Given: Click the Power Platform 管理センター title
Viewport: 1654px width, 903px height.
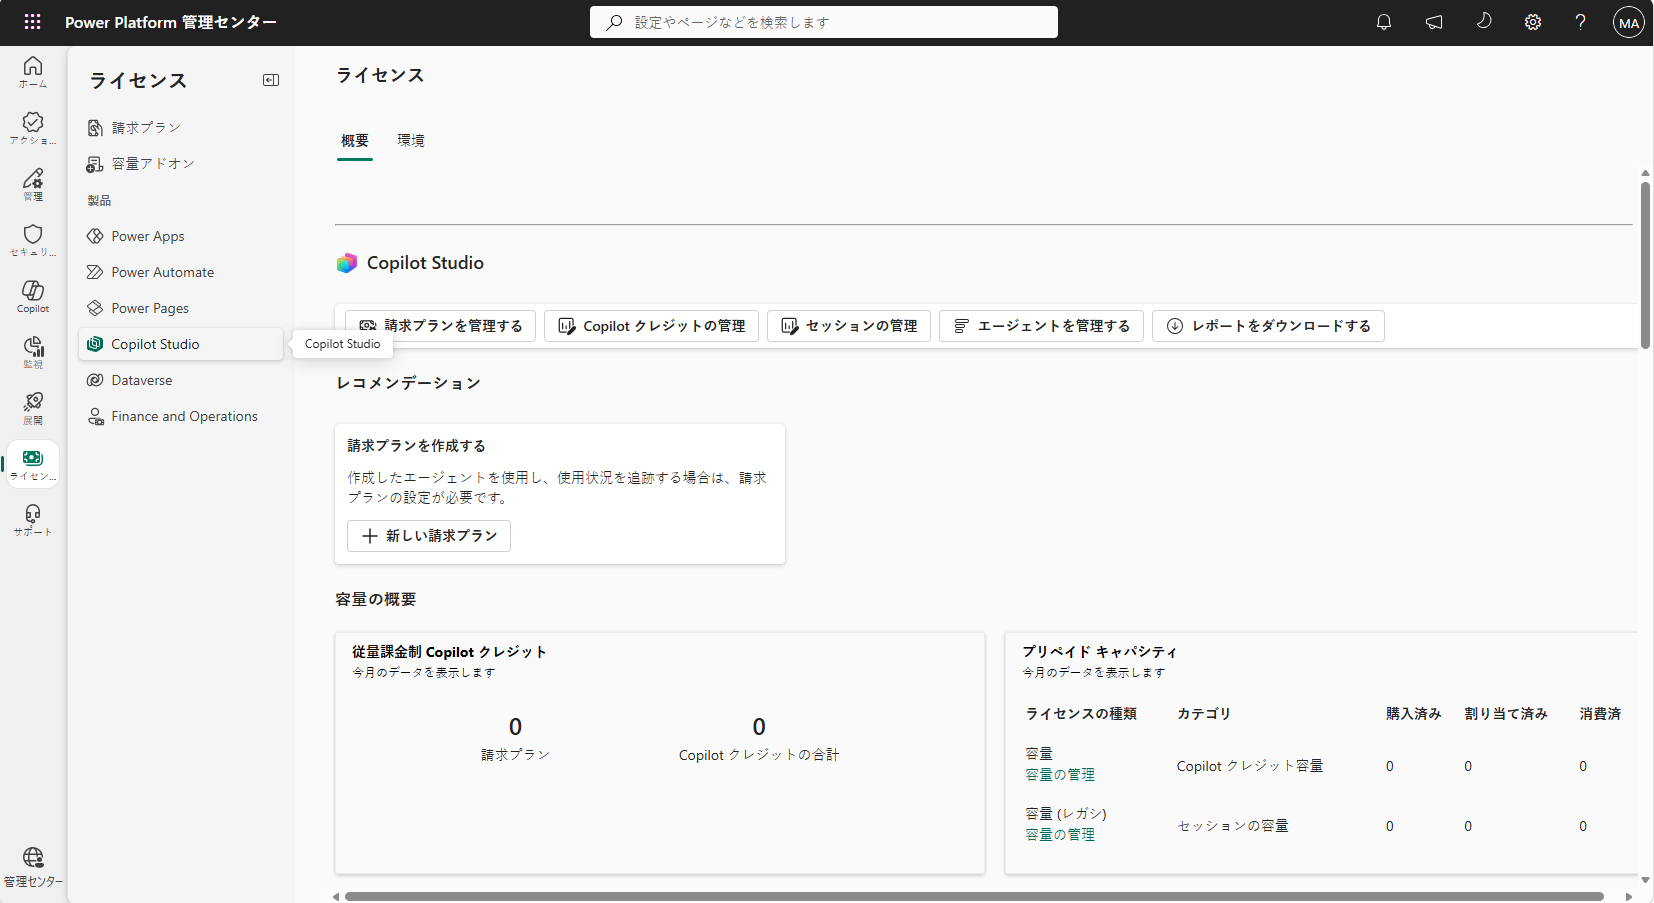Looking at the screenshot, I should point(171,22).
